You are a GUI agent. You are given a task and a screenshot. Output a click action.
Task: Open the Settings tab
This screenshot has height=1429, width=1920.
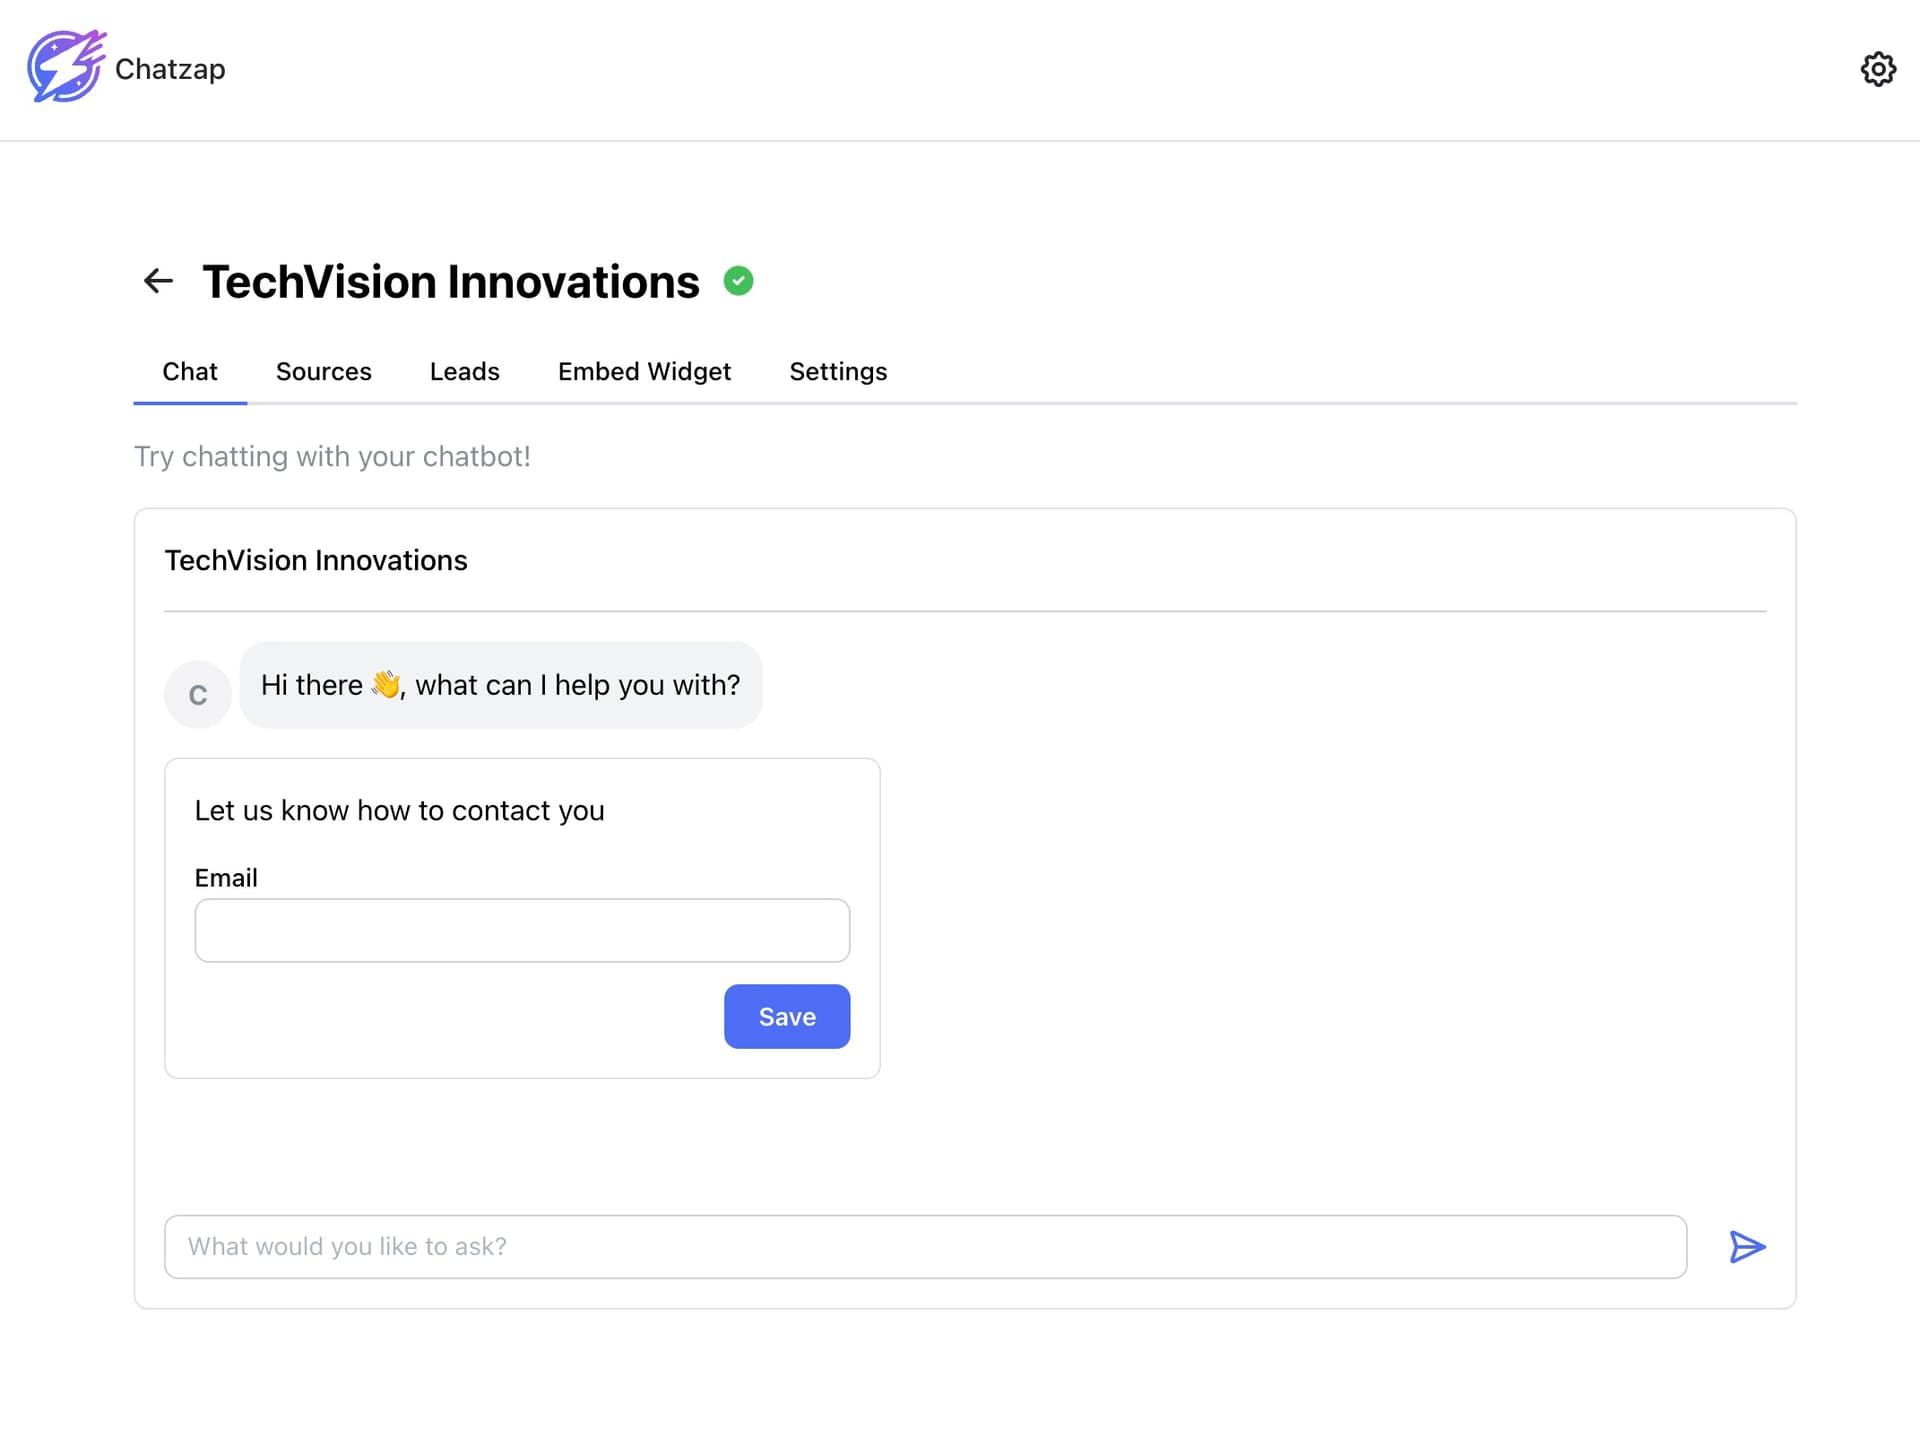click(x=838, y=371)
